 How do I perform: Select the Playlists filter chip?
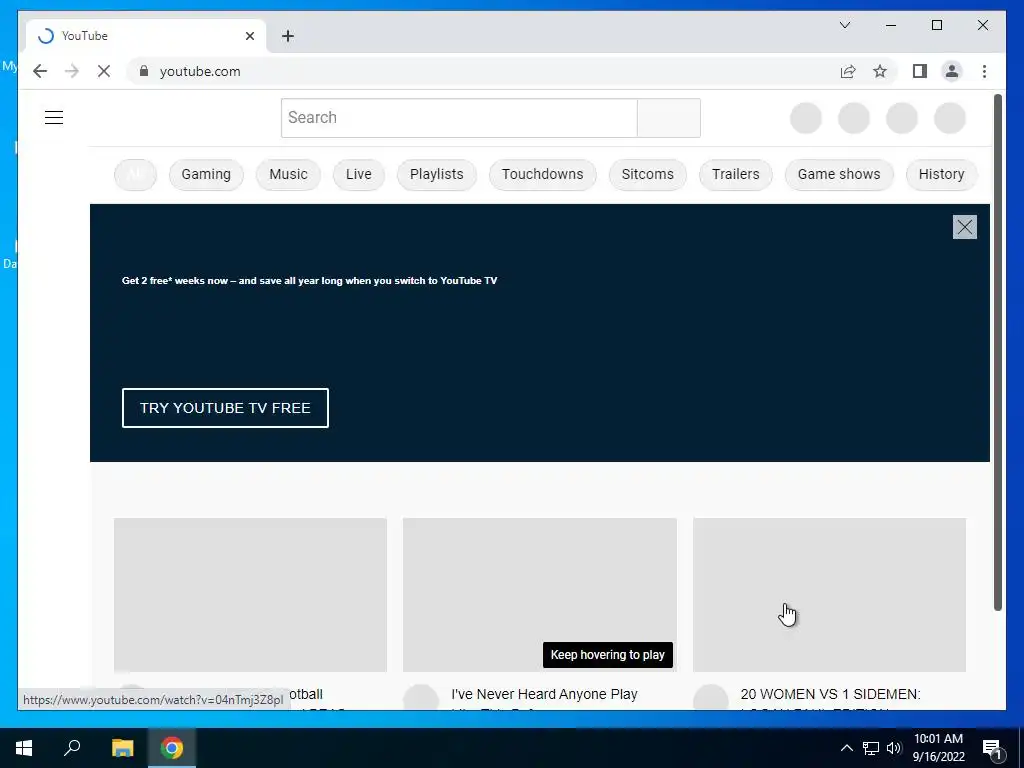(436, 174)
